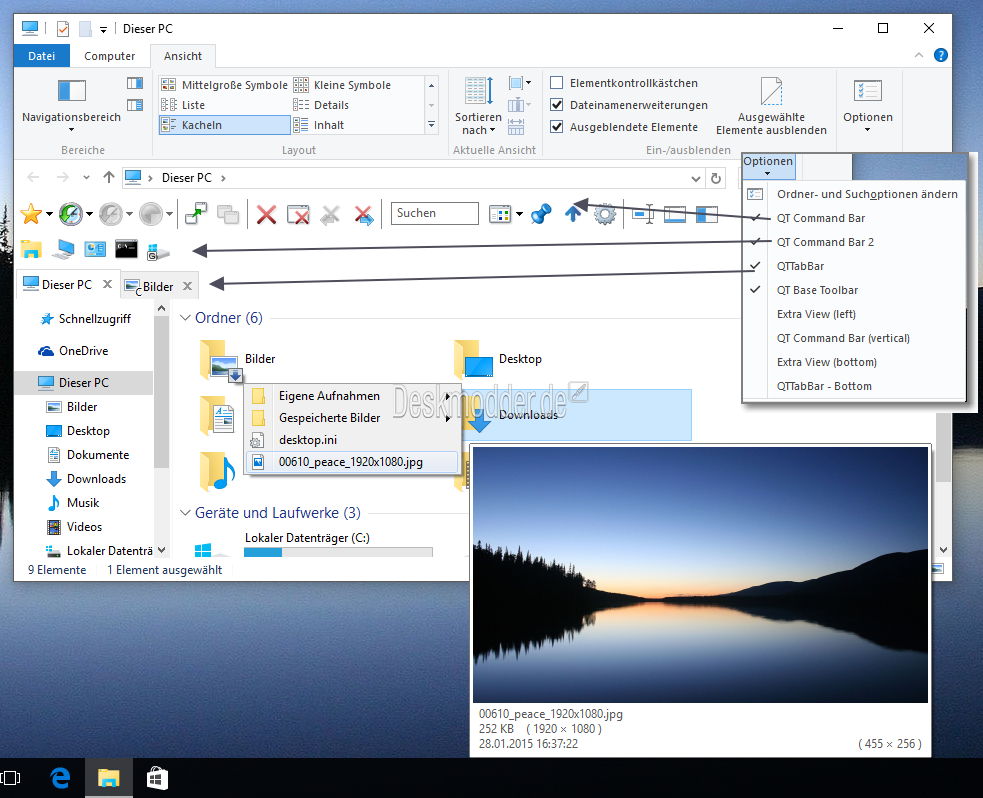Click the yellow star favorites icon
Image resolution: width=983 pixels, height=798 pixels.
31,214
